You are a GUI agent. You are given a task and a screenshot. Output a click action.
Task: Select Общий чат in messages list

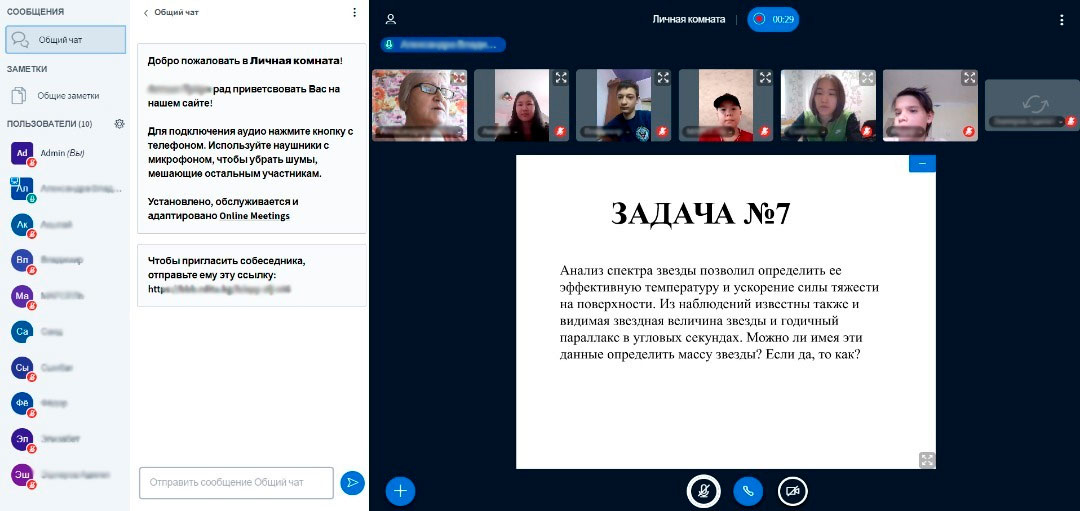click(66, 40)
